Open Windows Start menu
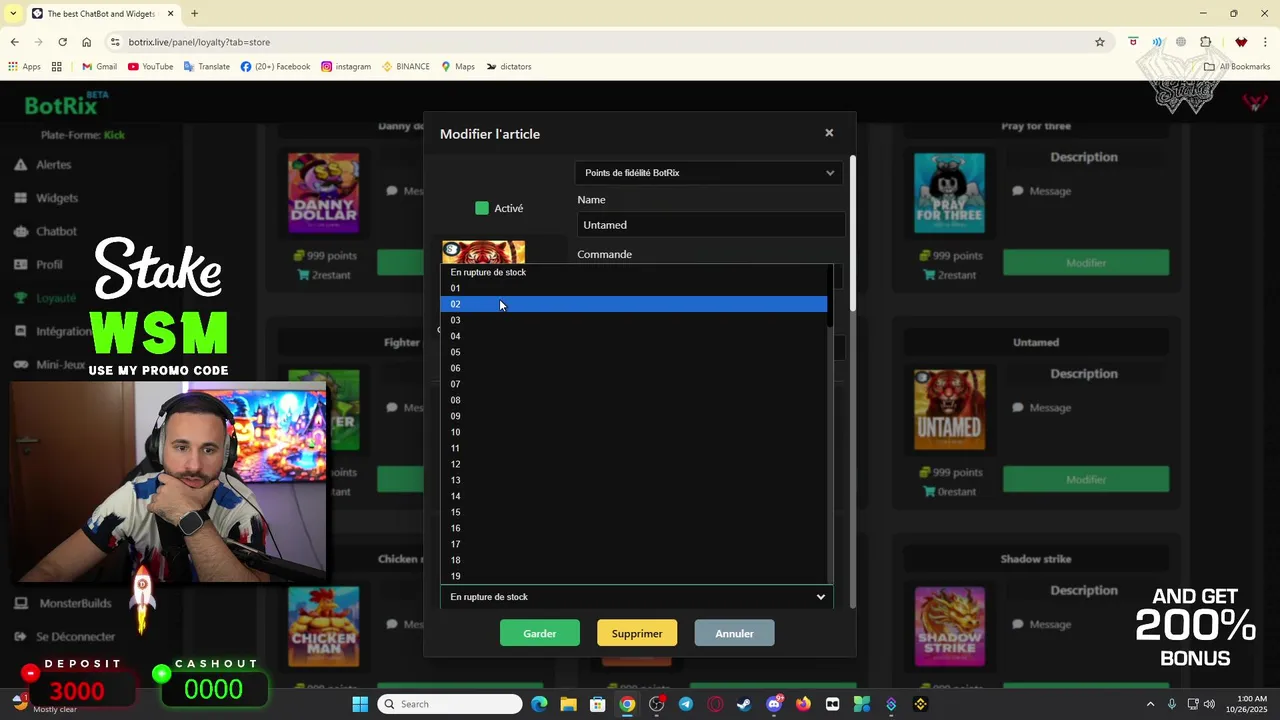 (360, 704)
